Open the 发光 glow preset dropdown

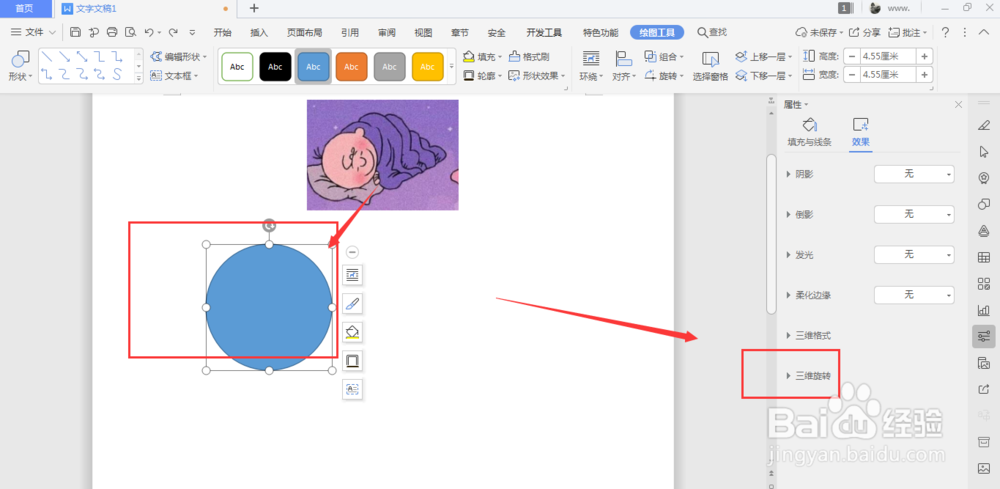pyautogui.click(x=914, y=255)
